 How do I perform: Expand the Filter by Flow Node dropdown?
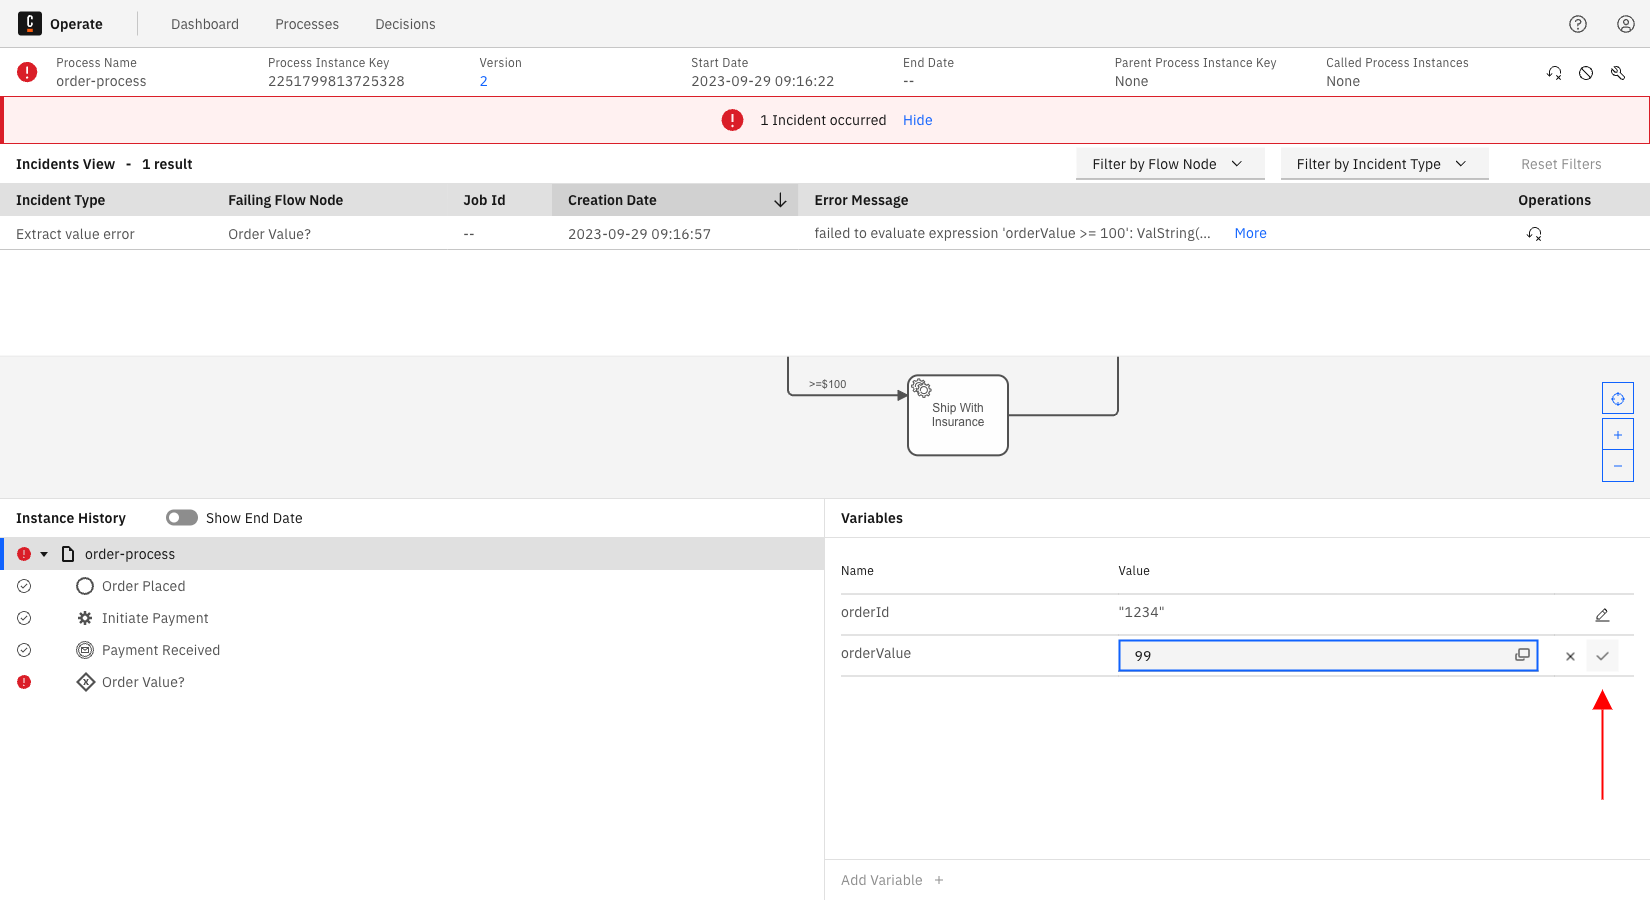pyautogui.click(x=1169, y=164)
